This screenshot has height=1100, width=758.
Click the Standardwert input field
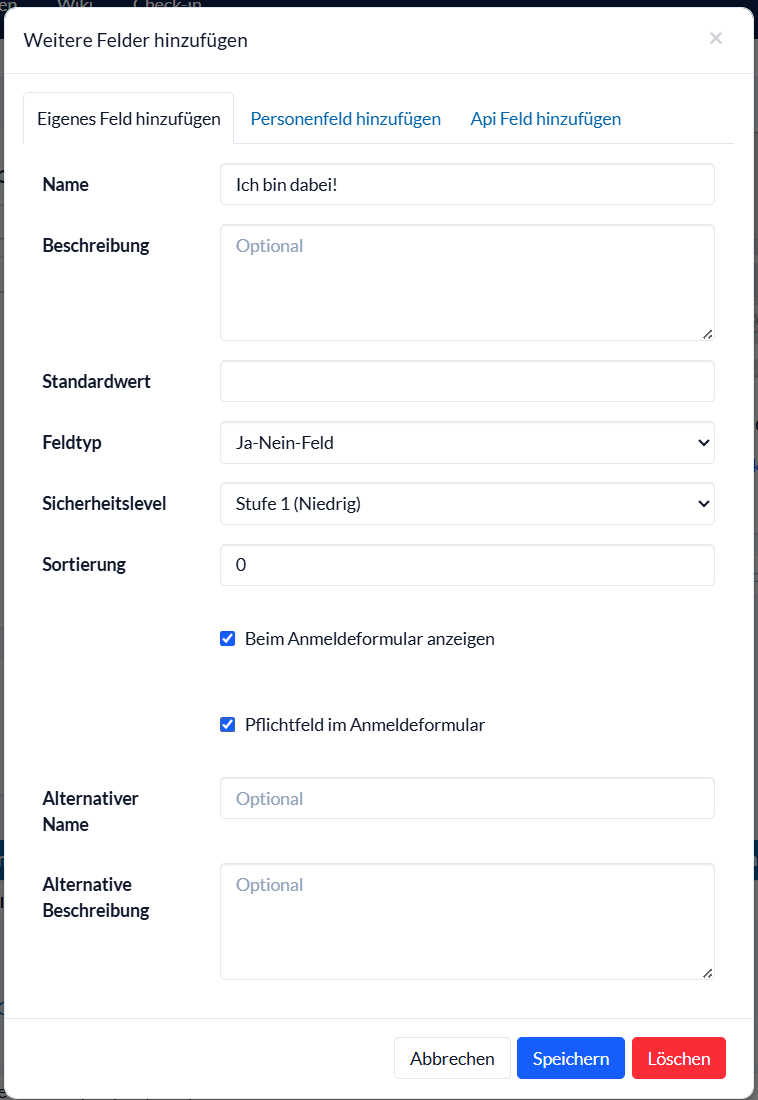coord(467,381)
